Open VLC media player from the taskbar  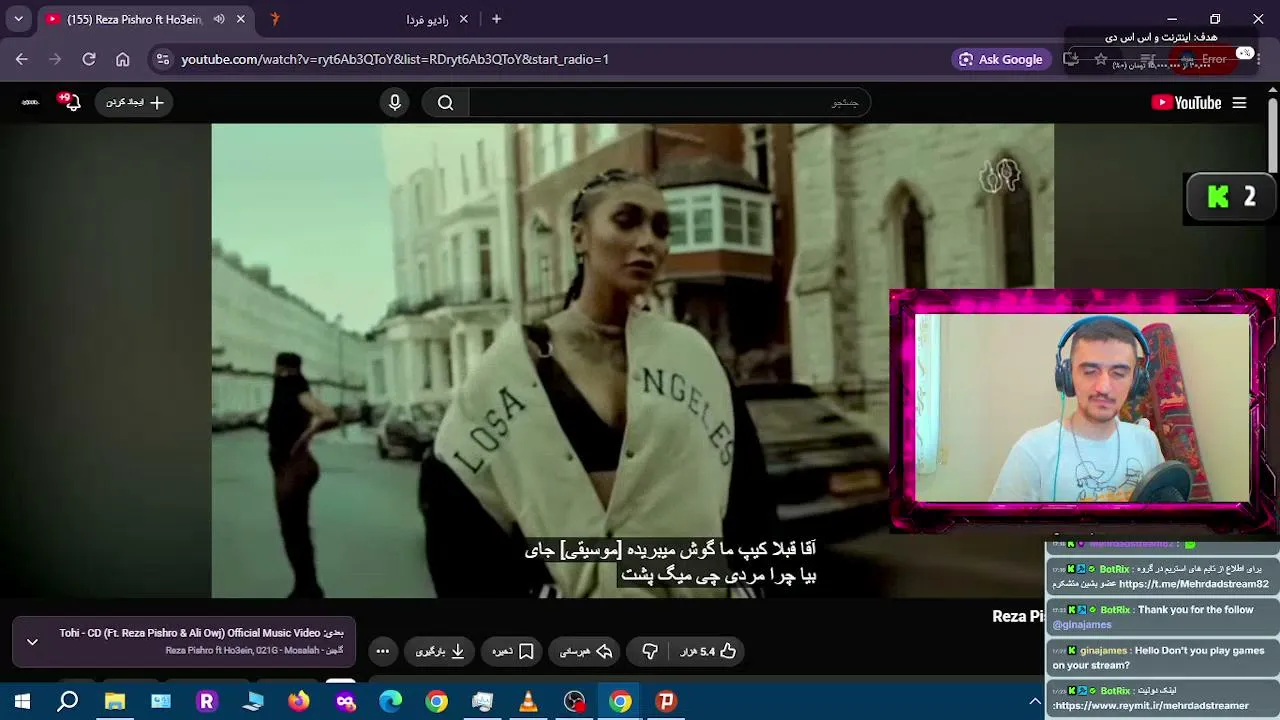(528, 701)
